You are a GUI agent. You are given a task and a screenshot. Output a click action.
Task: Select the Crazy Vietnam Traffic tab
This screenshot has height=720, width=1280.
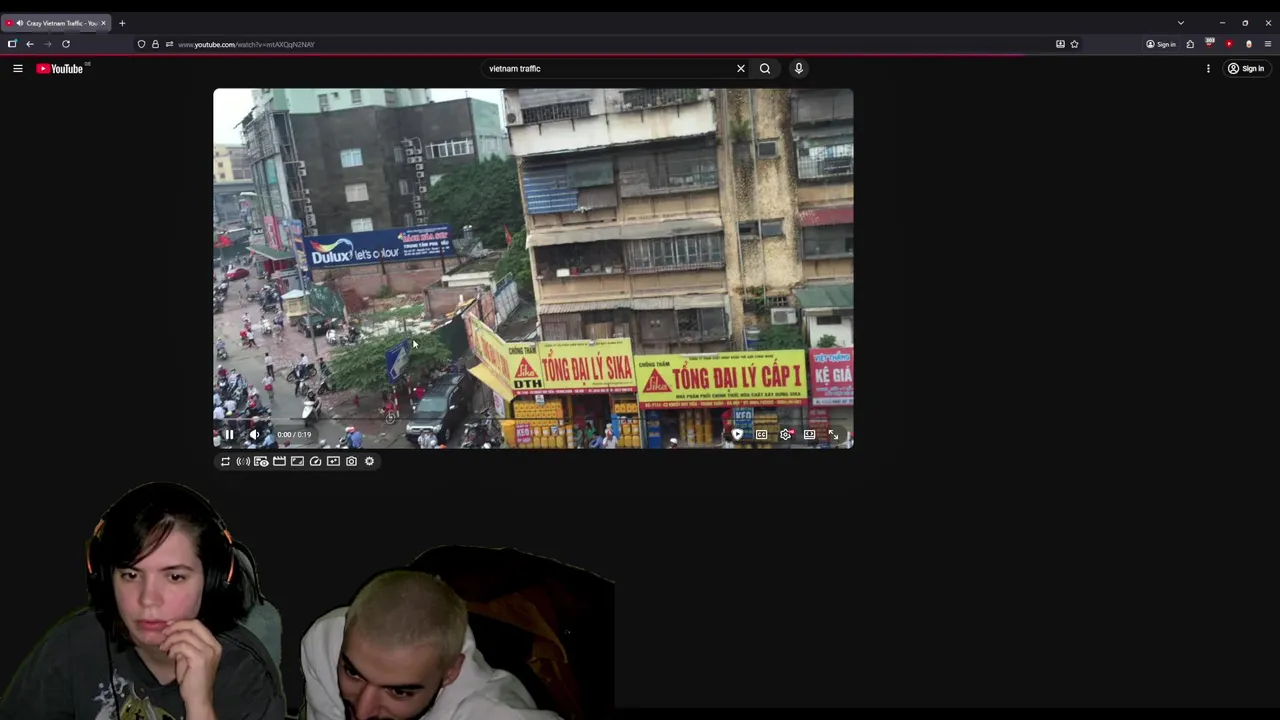(x=55, y=23)
